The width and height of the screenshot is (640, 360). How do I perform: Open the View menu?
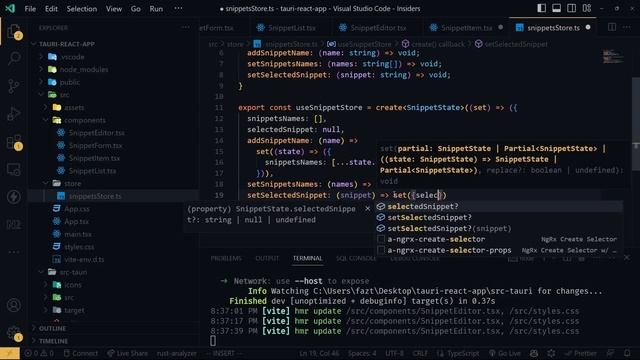pos(114,9)
